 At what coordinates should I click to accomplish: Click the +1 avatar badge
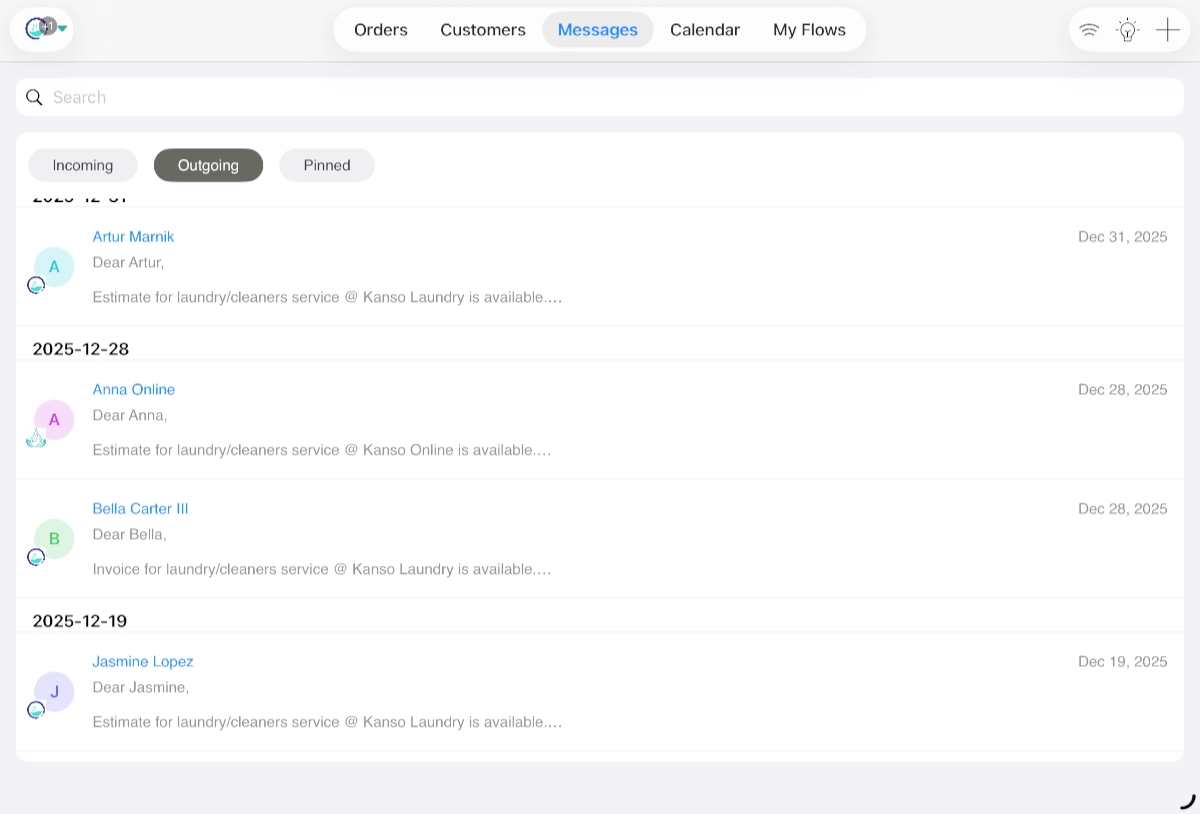coord(48,26)
